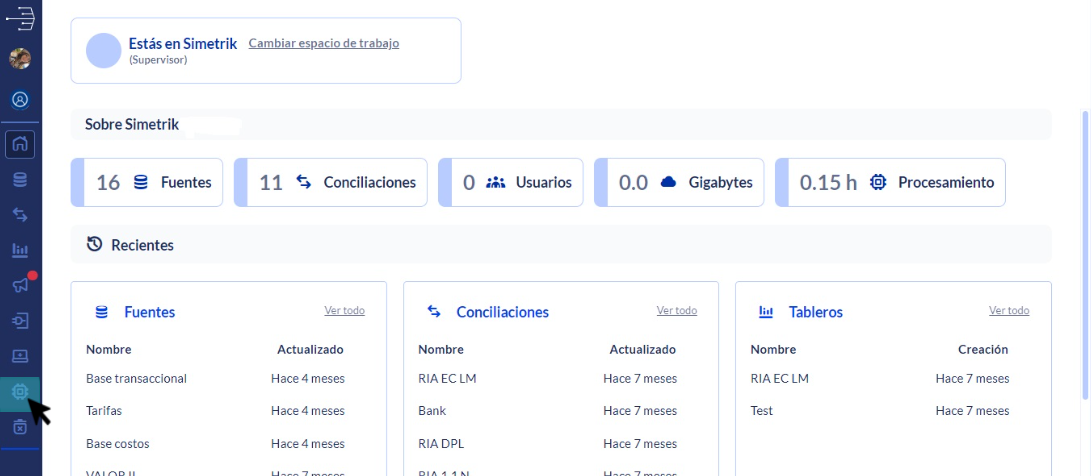The width and height of the screenshot is (1091, 476).
Task: Click Creación column header in Tableros
Action: [x=983, y=349]
